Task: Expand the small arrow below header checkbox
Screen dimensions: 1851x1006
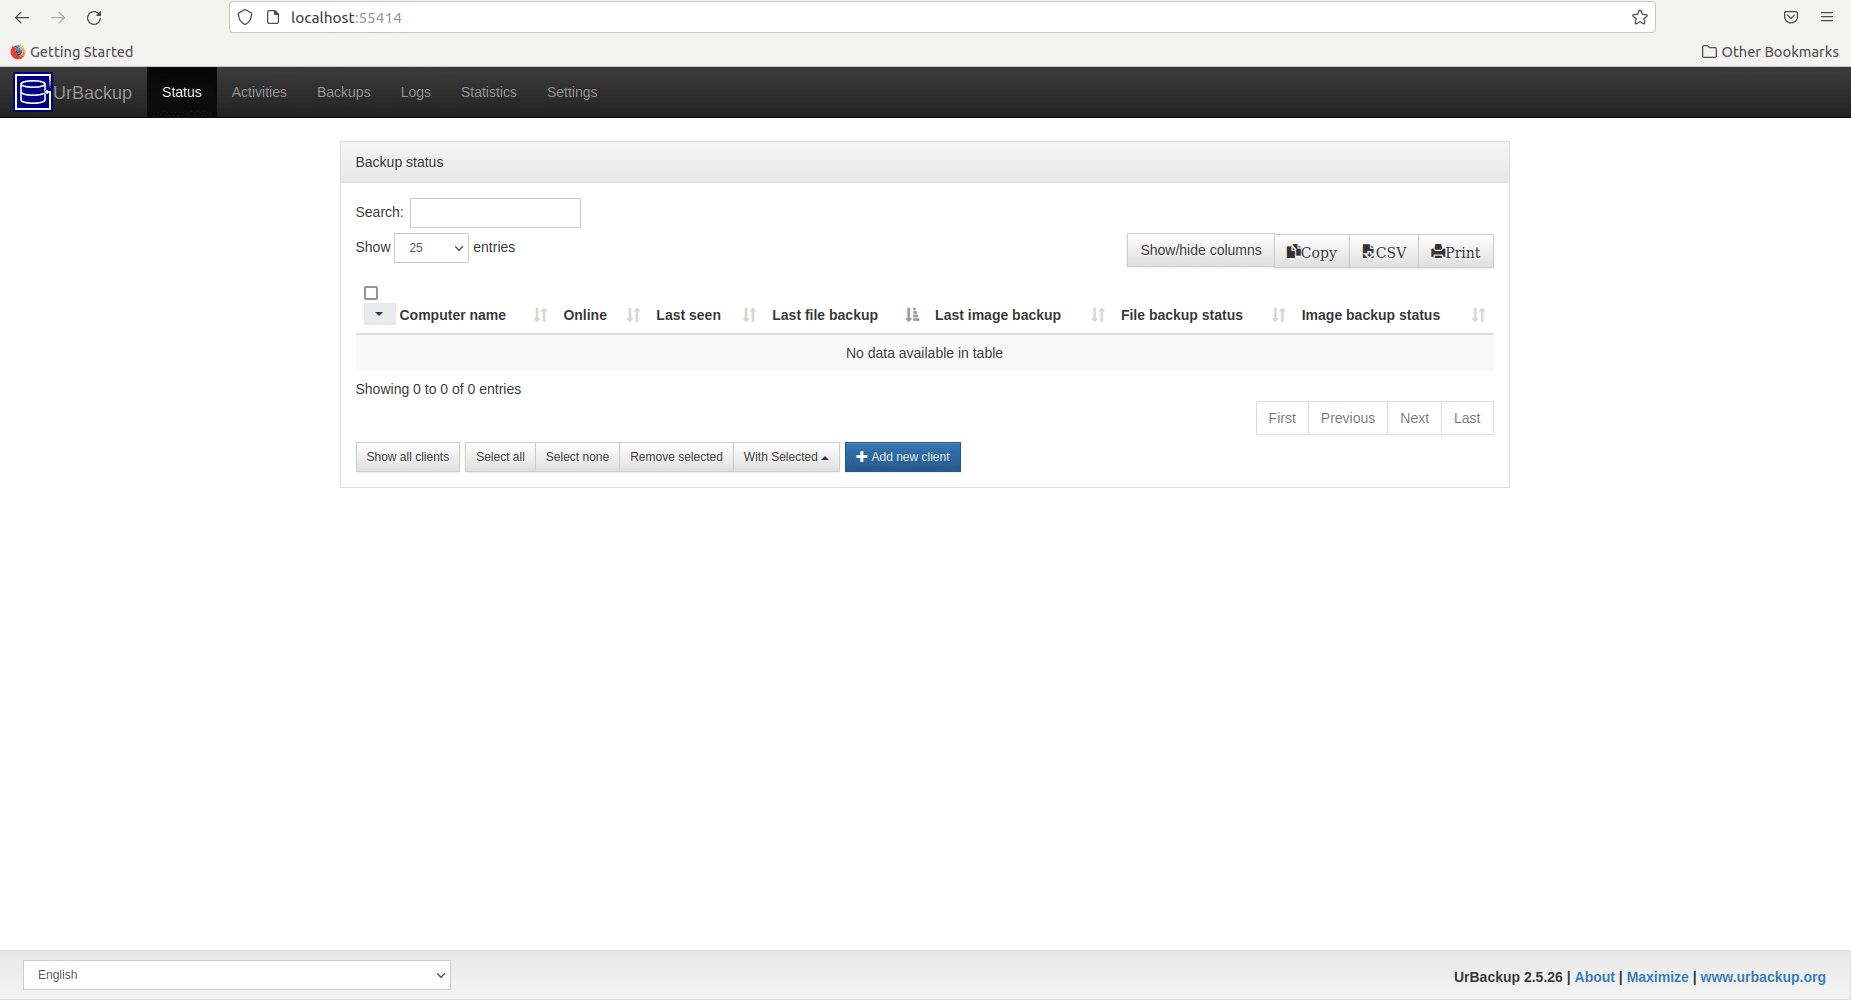Action: [379, 314]
